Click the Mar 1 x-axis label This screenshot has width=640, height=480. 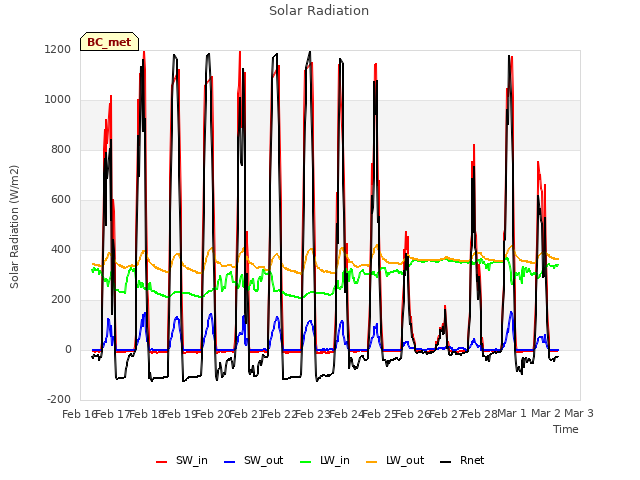coord(512,414)
